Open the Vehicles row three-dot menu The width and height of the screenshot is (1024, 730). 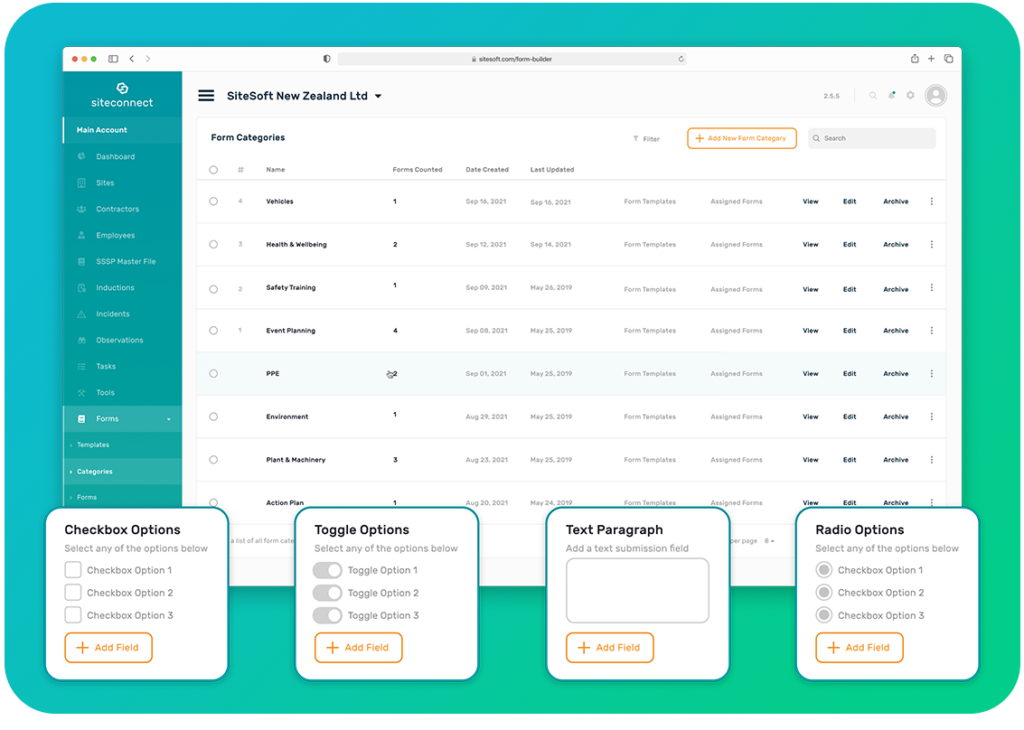pyautogui.click(x=931, y=202)
